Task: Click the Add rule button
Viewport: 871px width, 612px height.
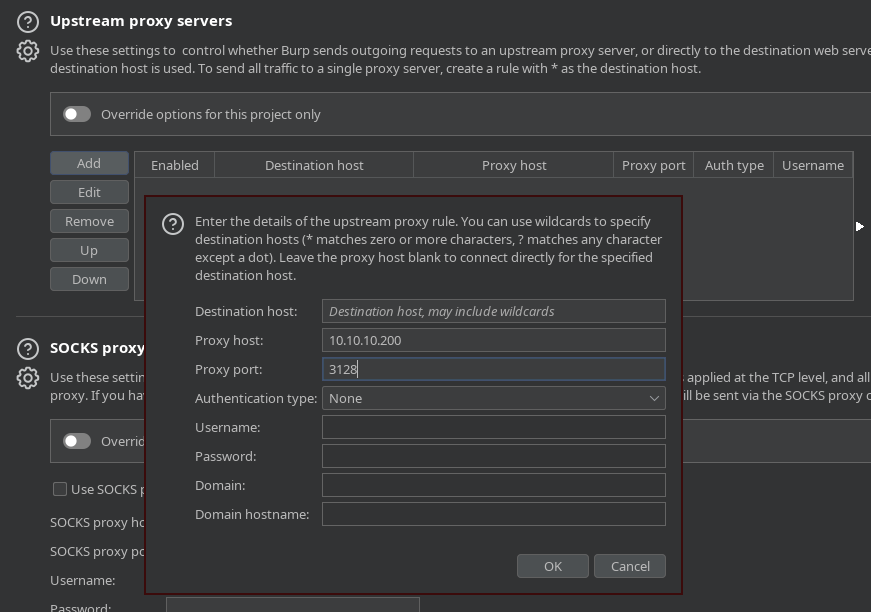Action: tap(89, 163)
